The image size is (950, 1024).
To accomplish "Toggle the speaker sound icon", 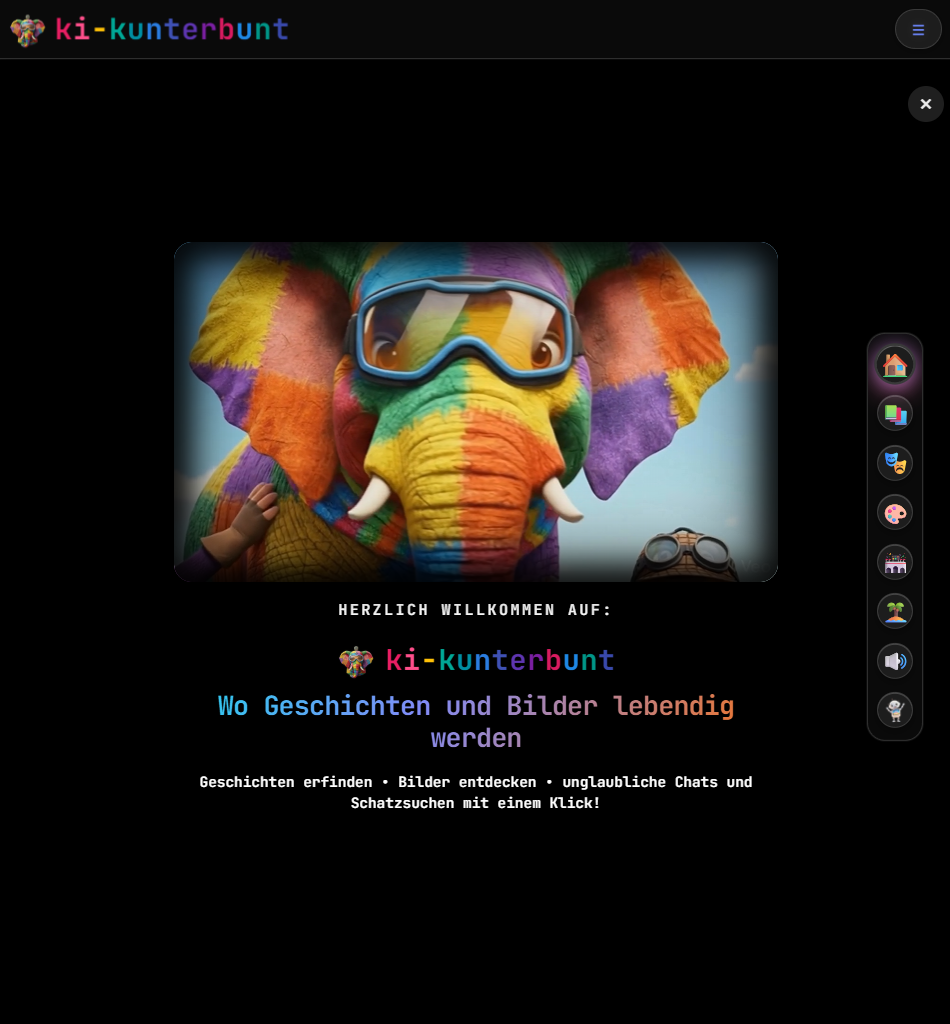I will tap(894, 661).
